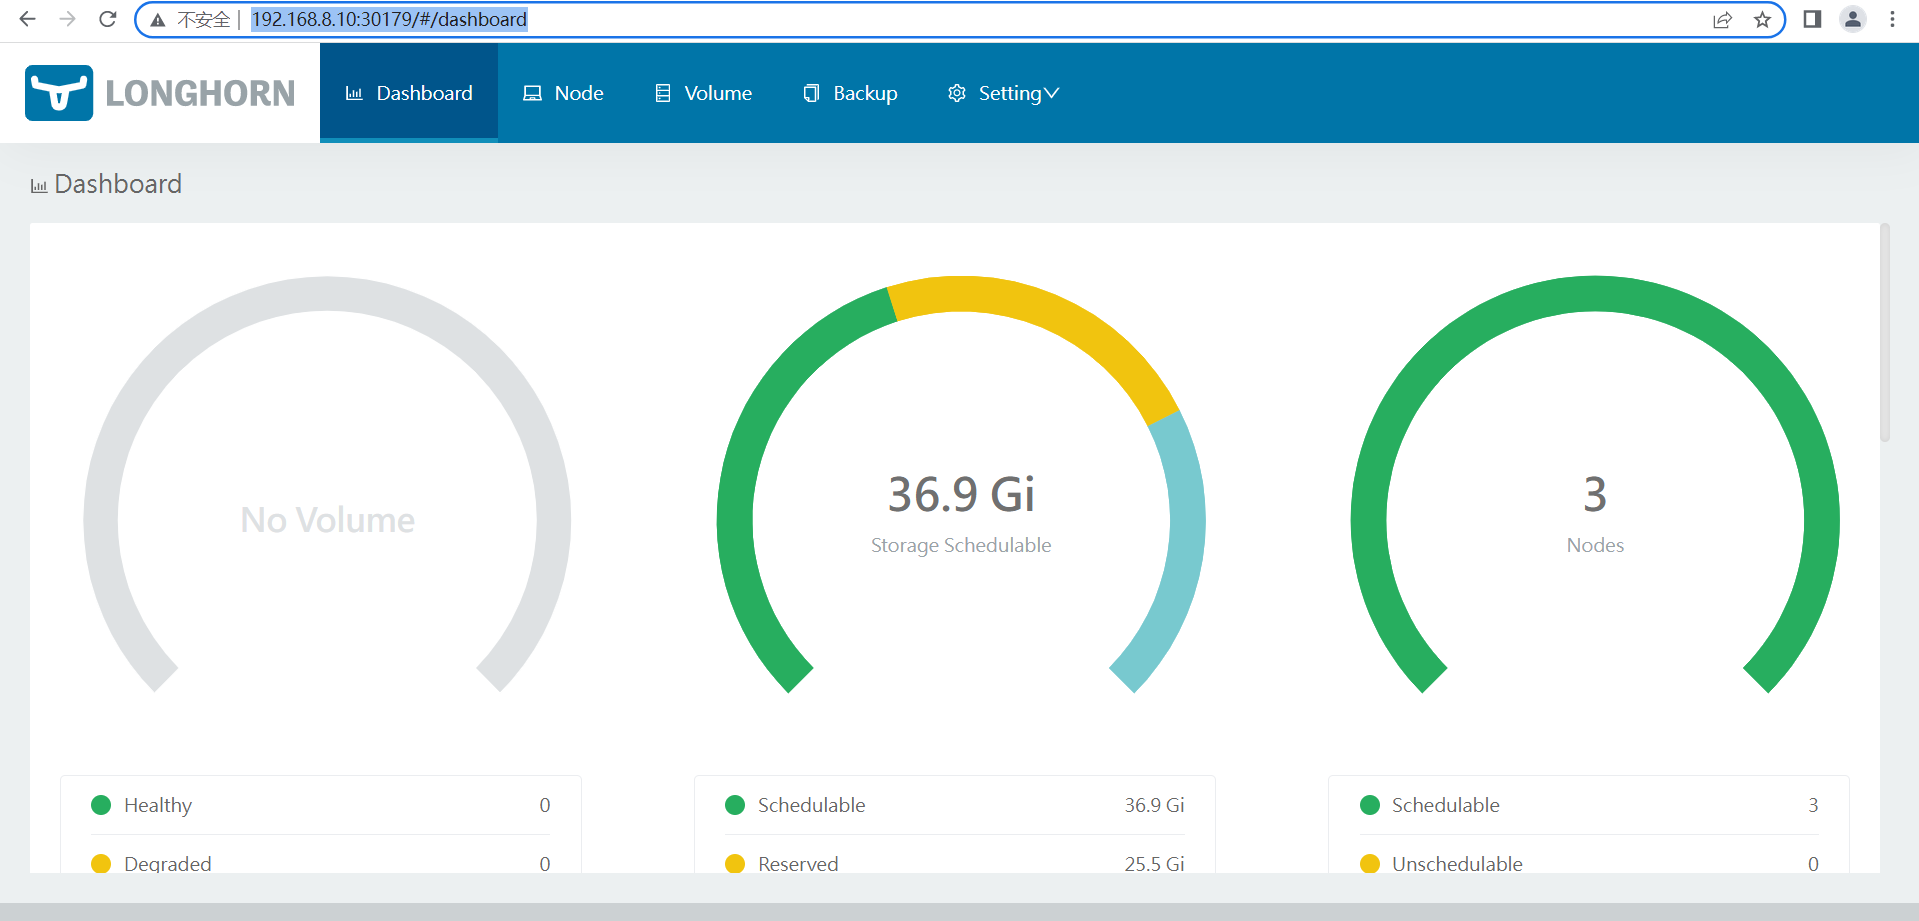1919x921 pixels.
Task: Click the No Volume text
Action: (x=327, y=520)
